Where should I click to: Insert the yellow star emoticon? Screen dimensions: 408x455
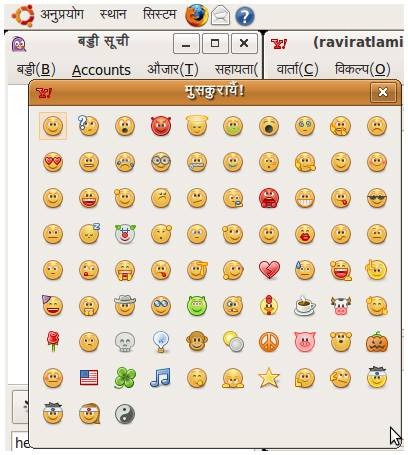coord(269,378)
